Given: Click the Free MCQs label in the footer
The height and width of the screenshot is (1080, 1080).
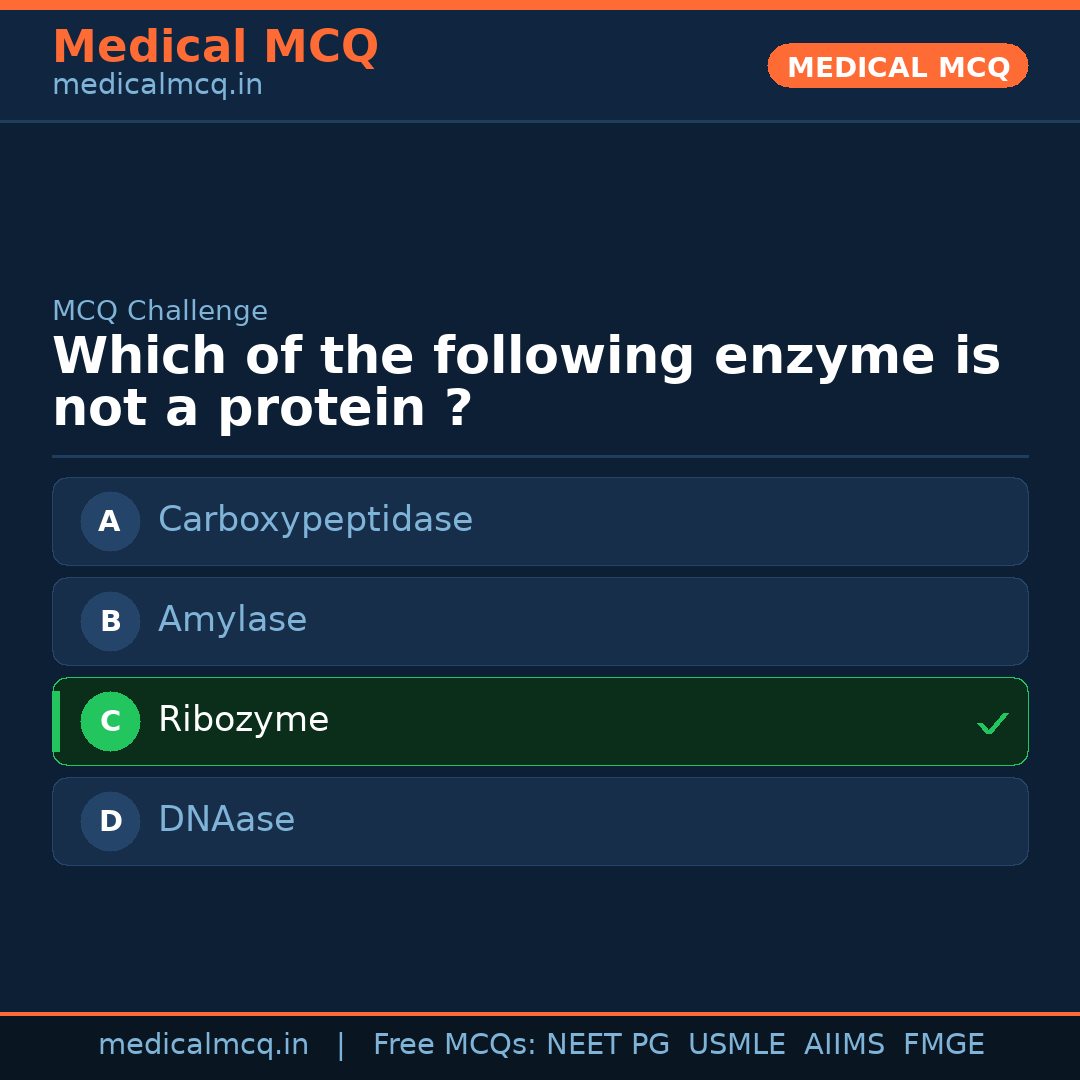Looking at the screenshot, I should 454,1045.
